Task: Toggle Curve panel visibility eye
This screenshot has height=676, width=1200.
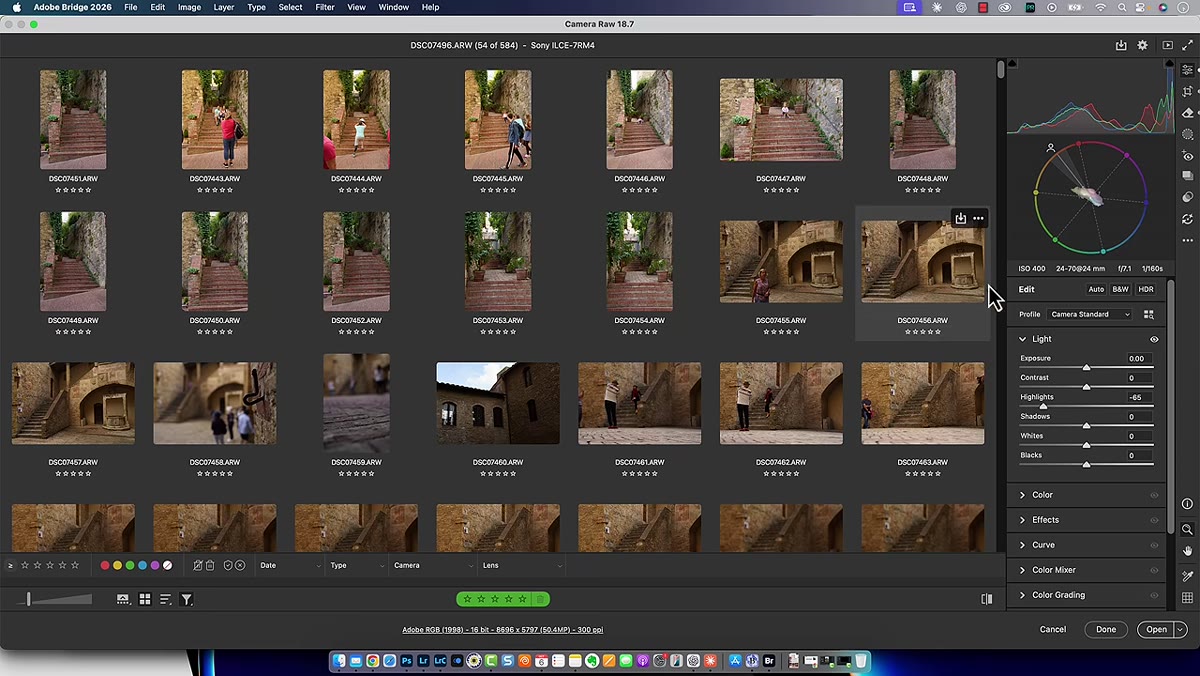Action: [x=1154, y=545]
